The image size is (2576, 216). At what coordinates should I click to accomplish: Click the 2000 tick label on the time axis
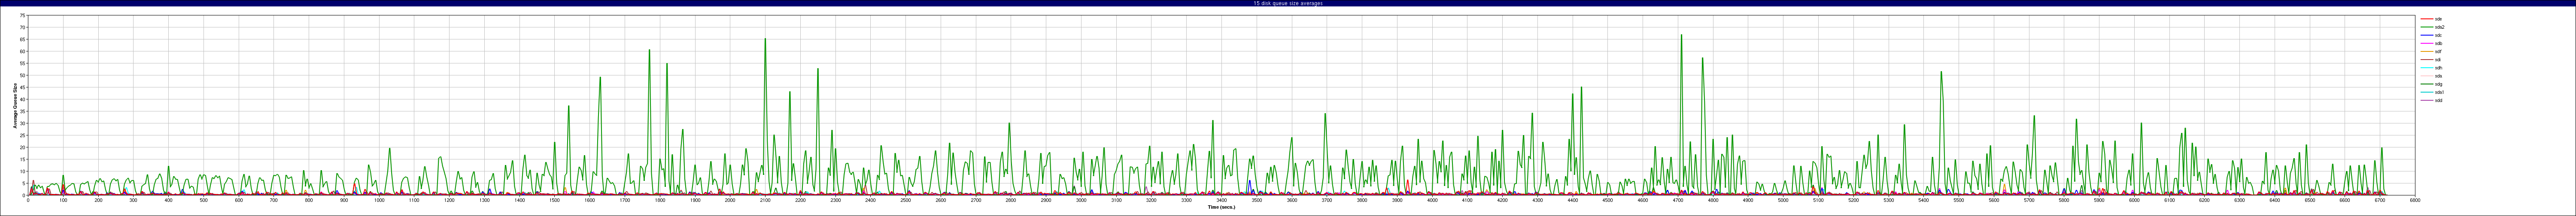pyautogui.click(x=730, y=200)
